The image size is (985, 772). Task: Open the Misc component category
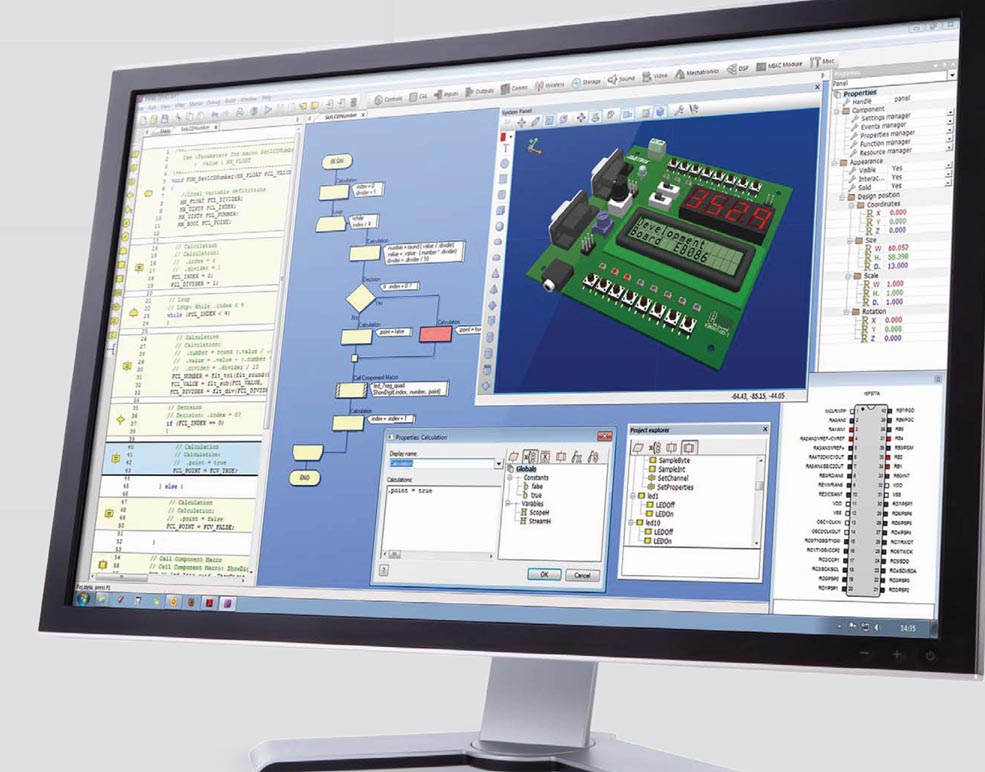click(x=823, y=62)
